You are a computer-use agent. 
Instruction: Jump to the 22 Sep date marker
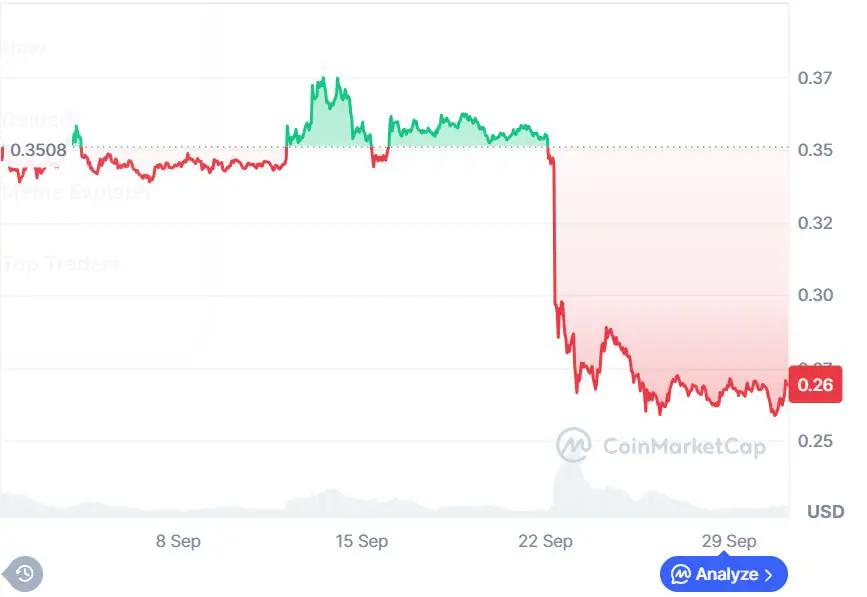pos(545,541)
